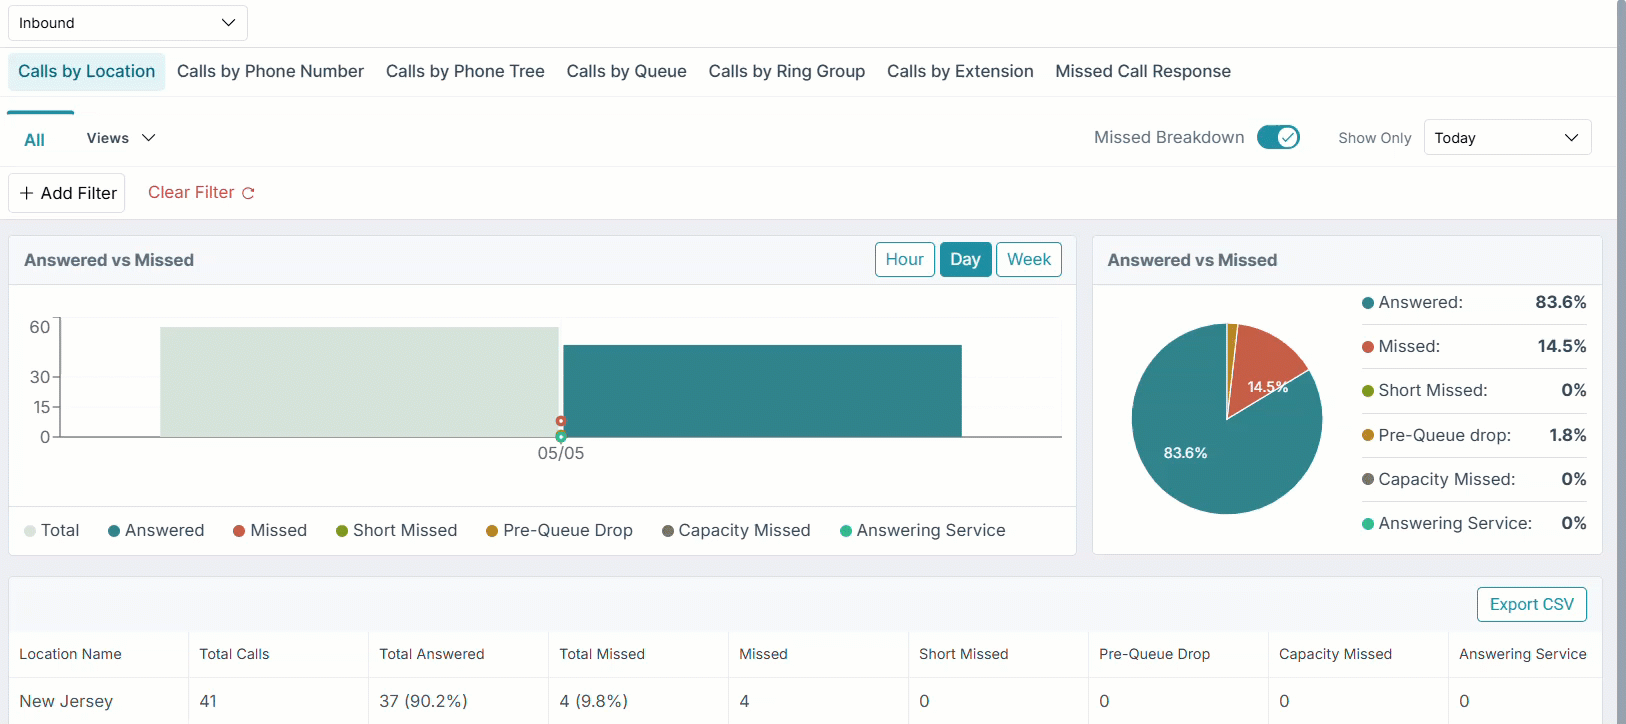
Task: Open the Today date range dropdown
Action: (1508, 138)
